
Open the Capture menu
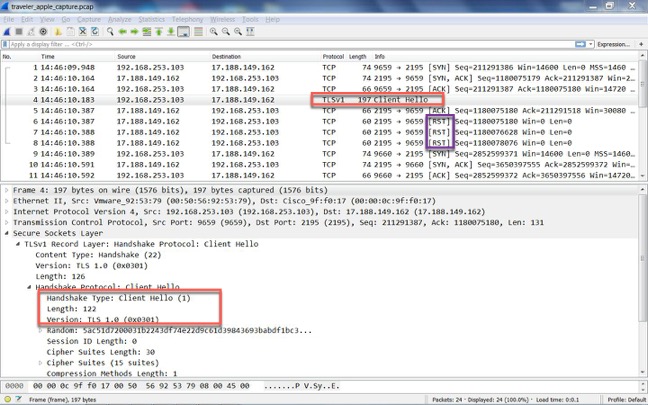pyautogui.click(x=89, y=19)
